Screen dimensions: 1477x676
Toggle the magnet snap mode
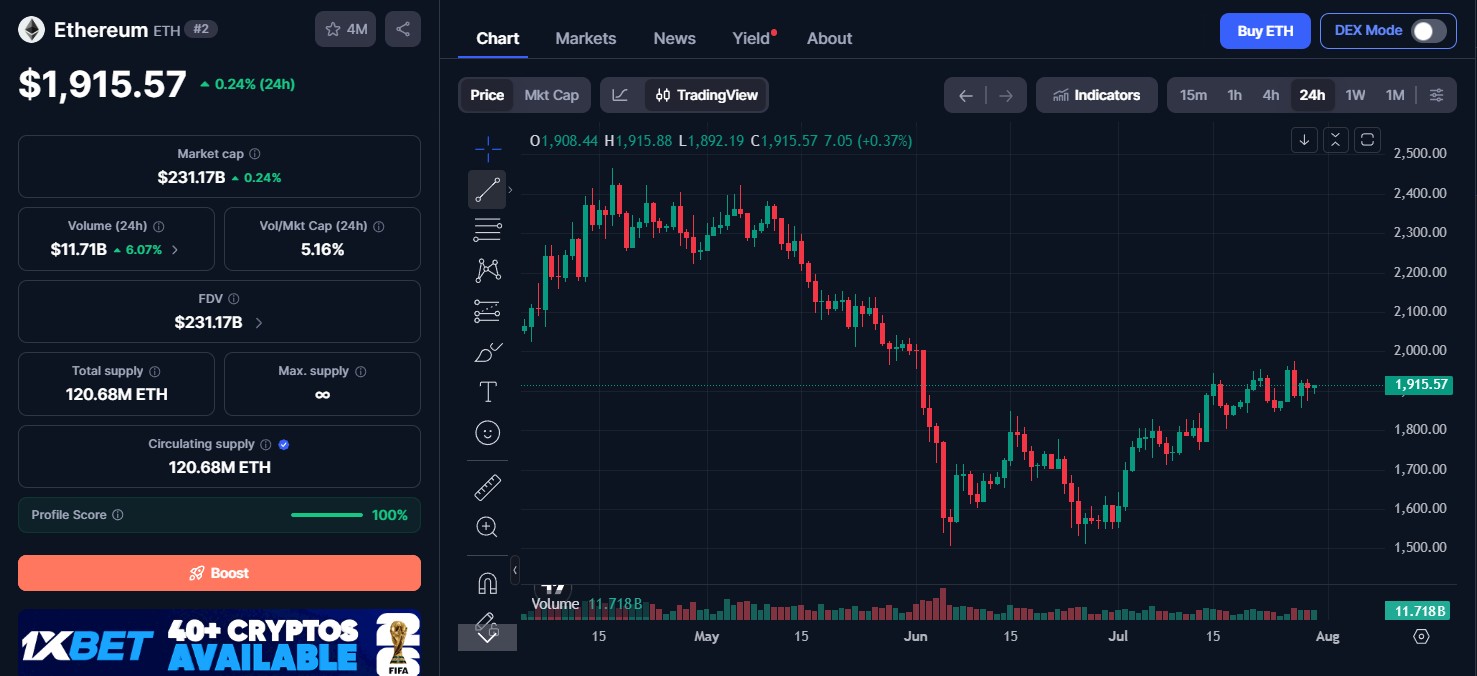tap(487, 583)
